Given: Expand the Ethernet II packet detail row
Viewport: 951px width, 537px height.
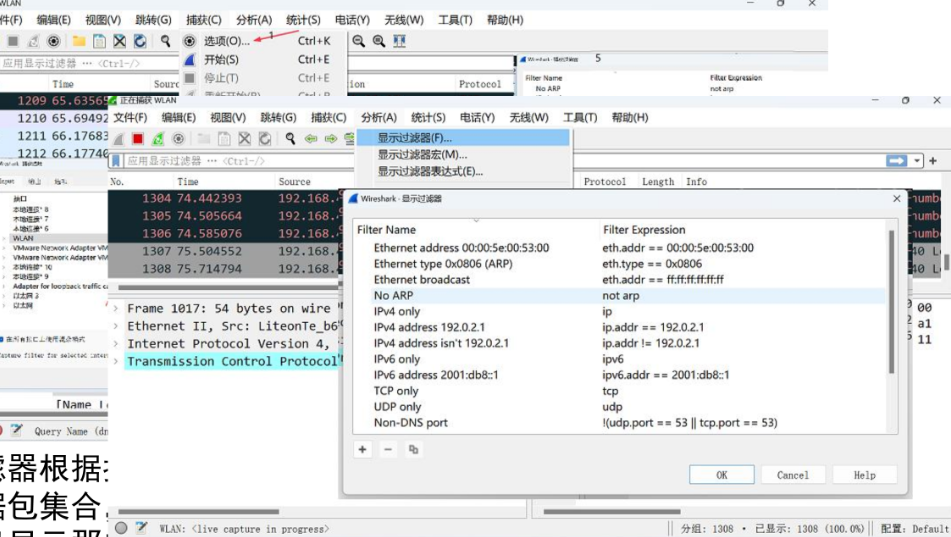Looking at the screenshot, I should tap(118, 326).
